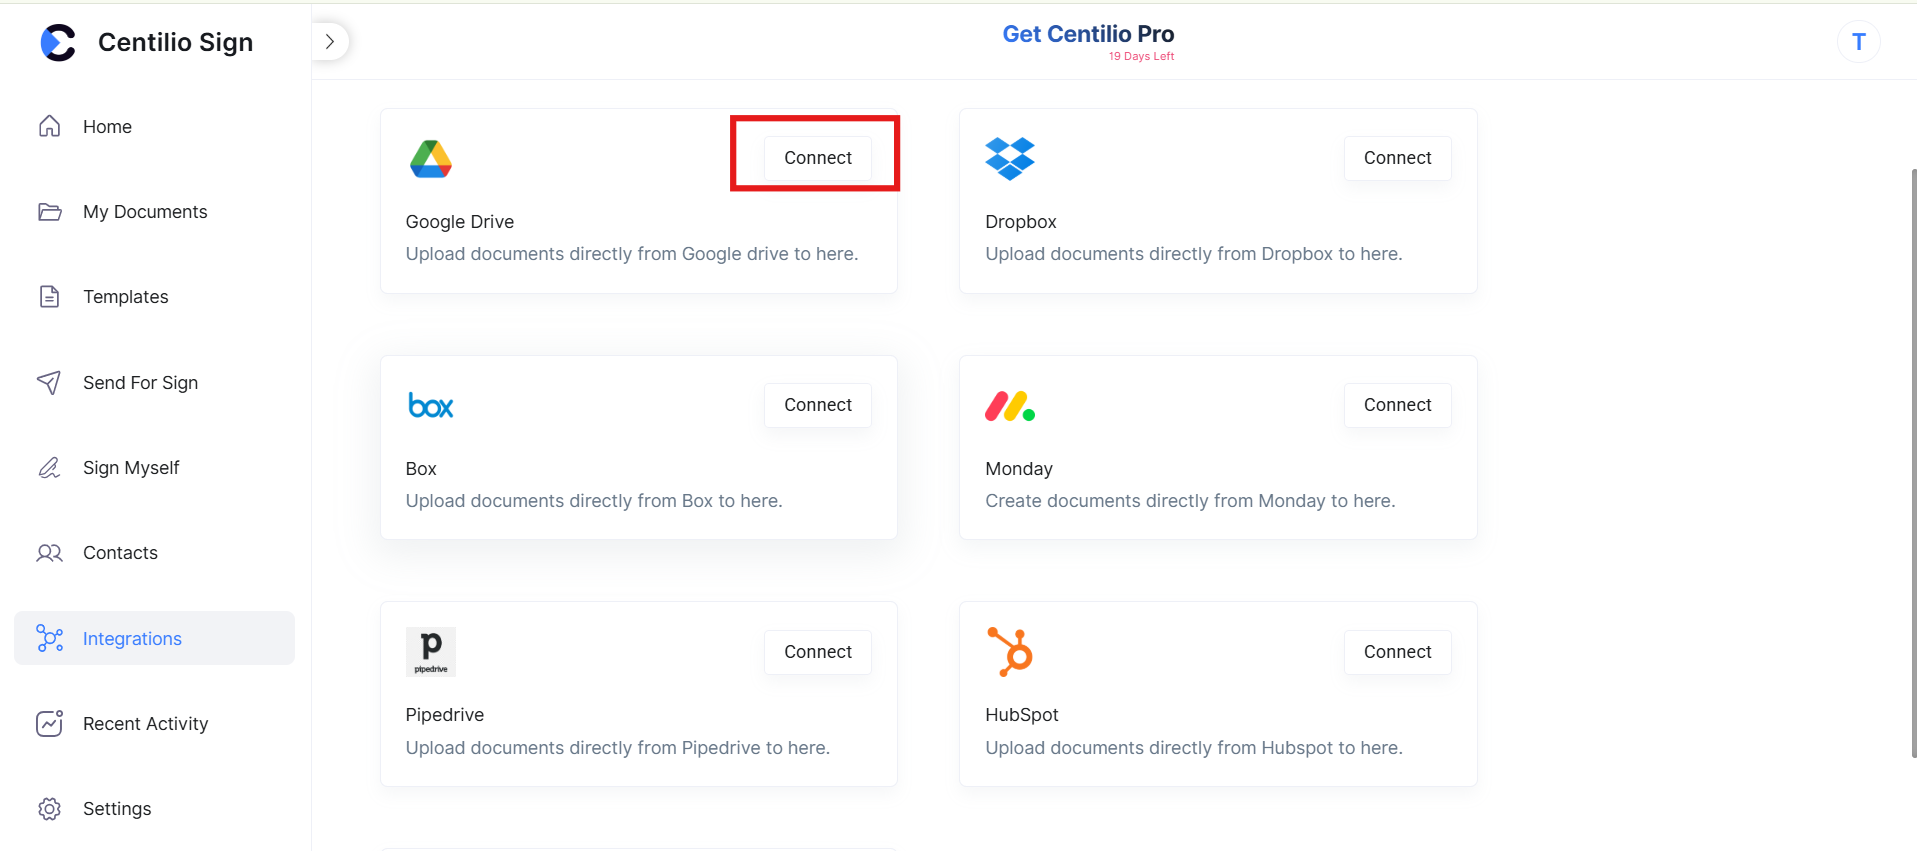The image size is (1917, 851).
Task: Open the Contacts sidebar icon
Action: click(49, 552)
